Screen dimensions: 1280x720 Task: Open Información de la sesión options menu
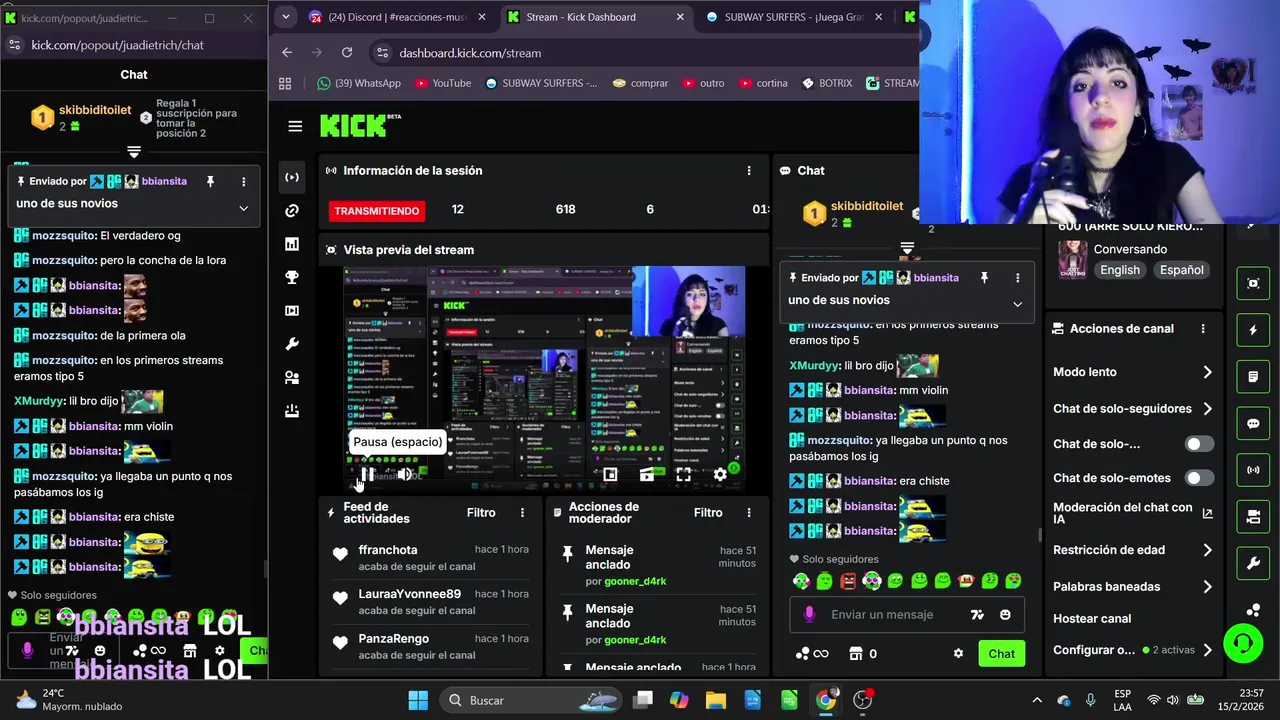click(749, 171)
